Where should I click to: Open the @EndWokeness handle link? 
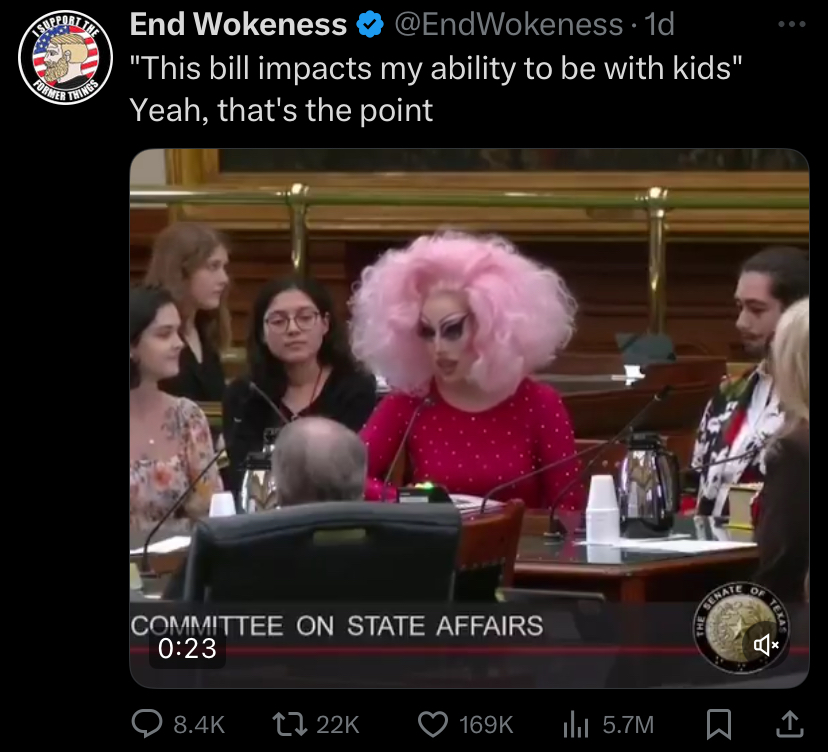(x=509, y=24)
